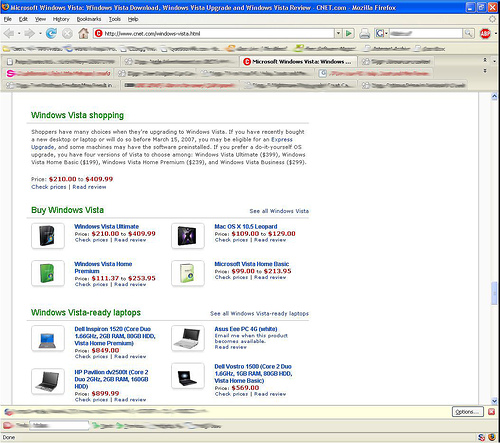Click the Stop loading icon
This screenshot has width=500, height=443.
click(67, 33)
